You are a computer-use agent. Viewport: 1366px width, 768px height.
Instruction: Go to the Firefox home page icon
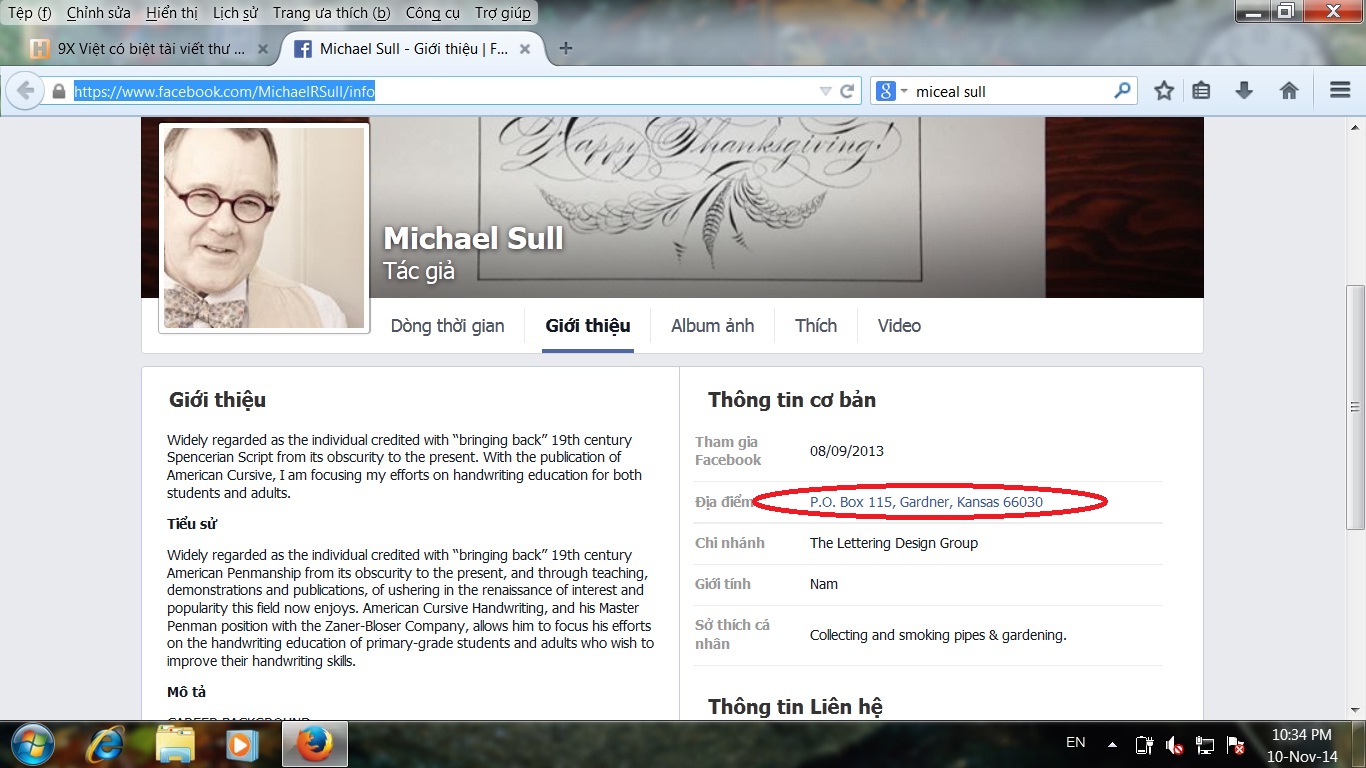pos(1289,91)
